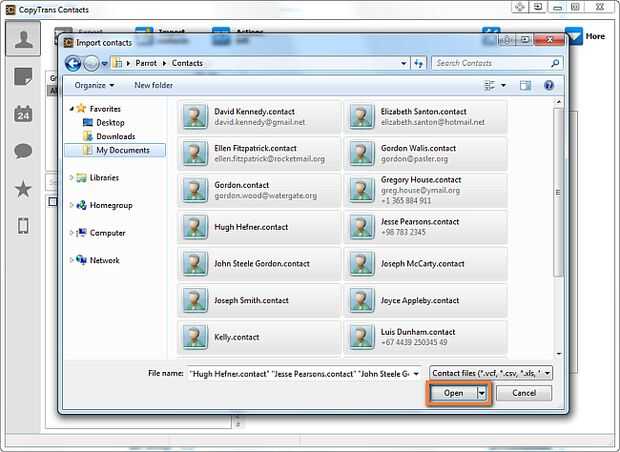
Task: Click the search magnifier icon
Action: 555,63
